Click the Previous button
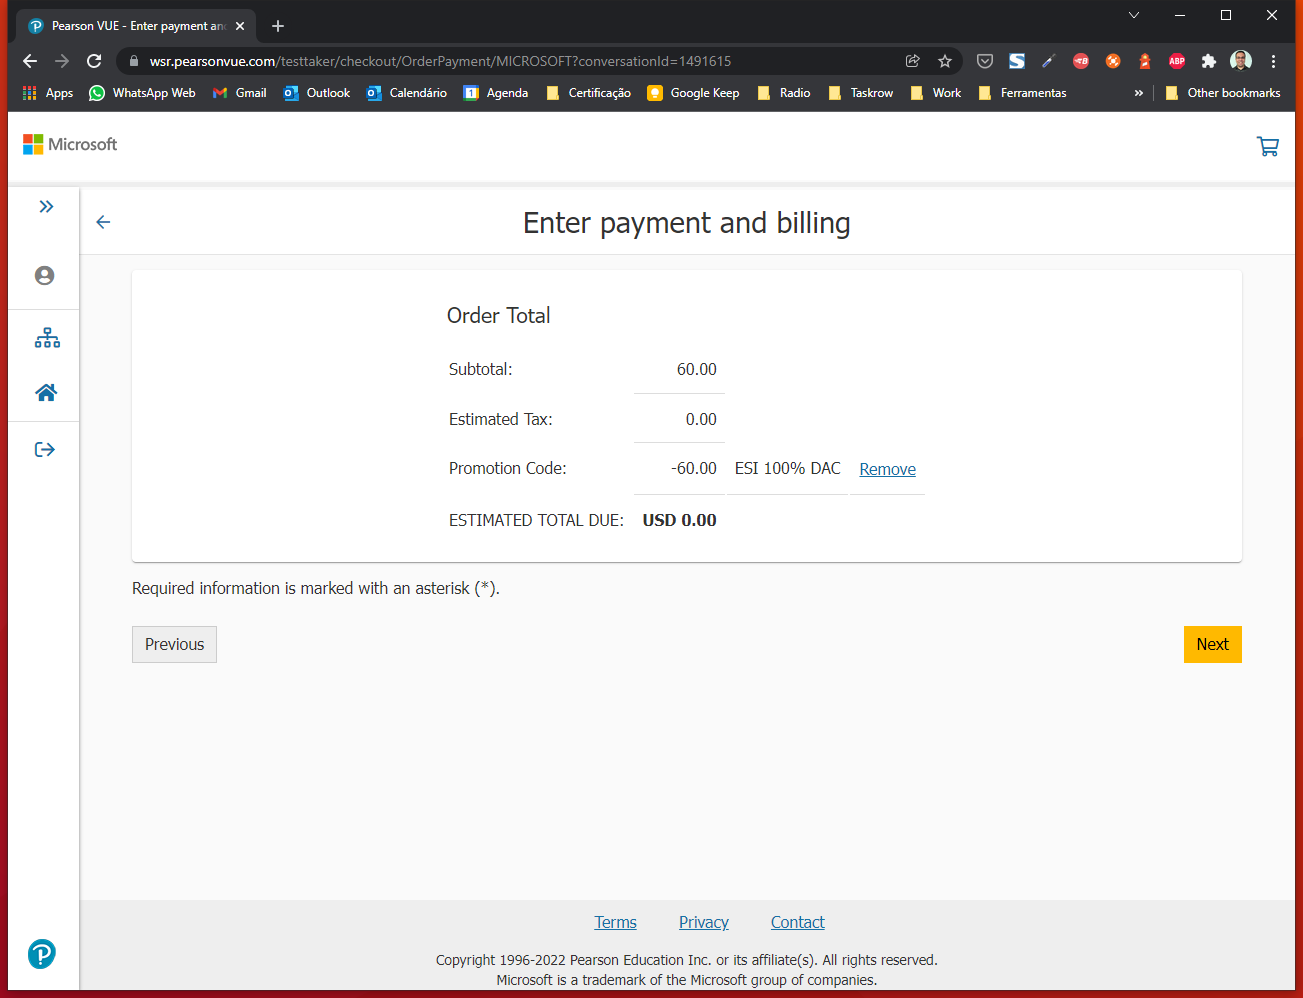This screenshot has height=998, width=1303. [174, 644]
